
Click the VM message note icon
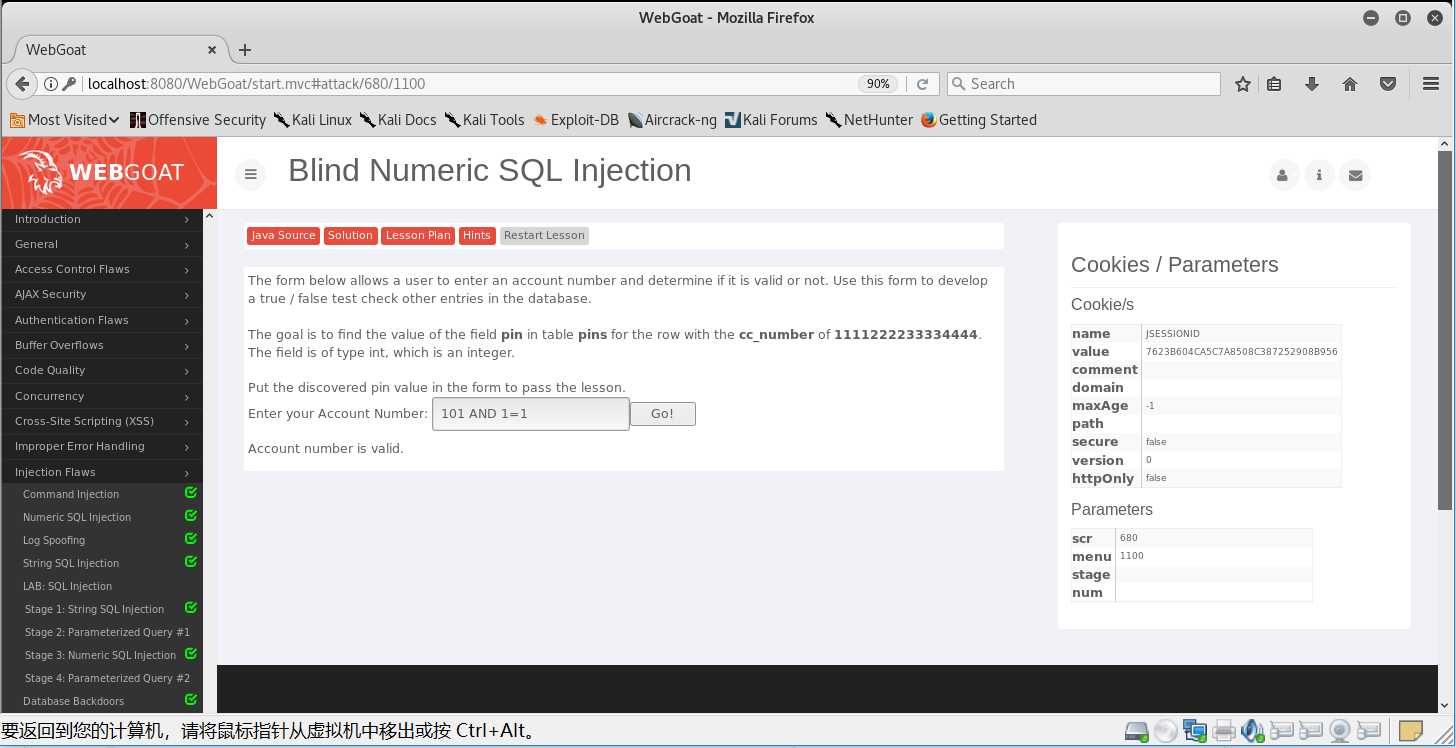[1411, 731]
